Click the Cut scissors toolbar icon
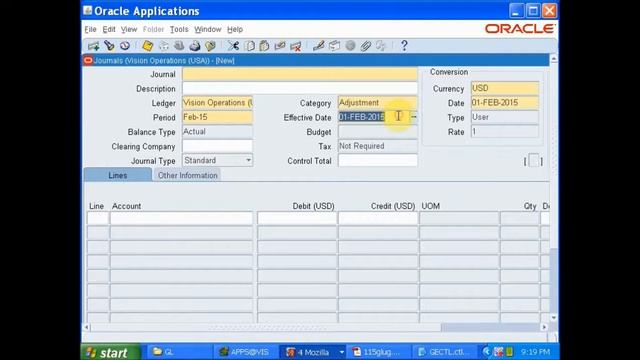Image resolution: width=640 pixels, height=360 pixels. pyautogui.click(x=233, y=46)
